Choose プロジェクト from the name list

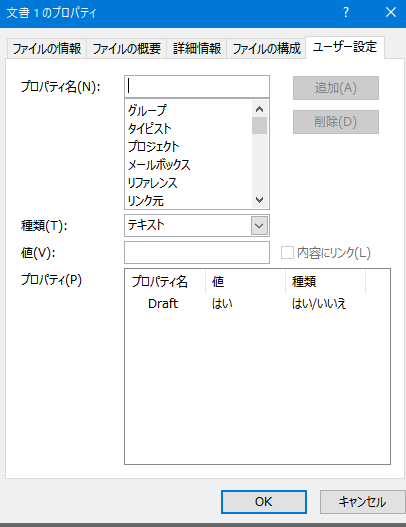pos(154,147)
